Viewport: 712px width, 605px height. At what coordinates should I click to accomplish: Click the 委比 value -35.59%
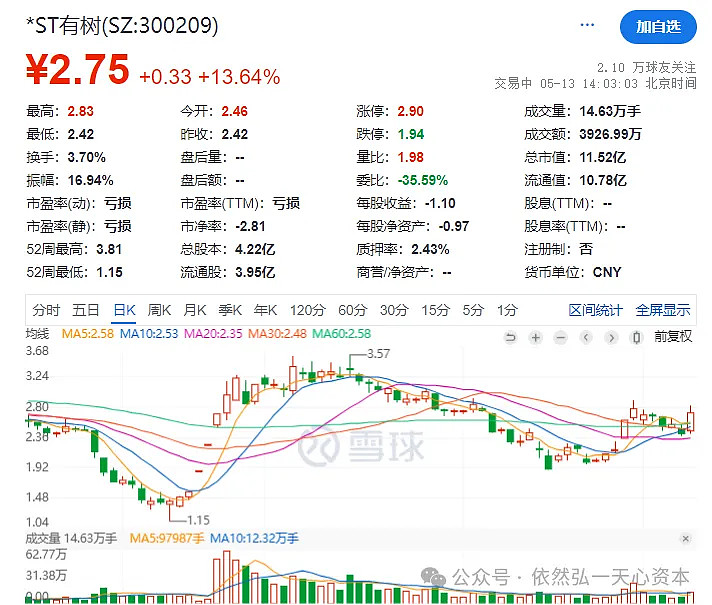point(423,180)
